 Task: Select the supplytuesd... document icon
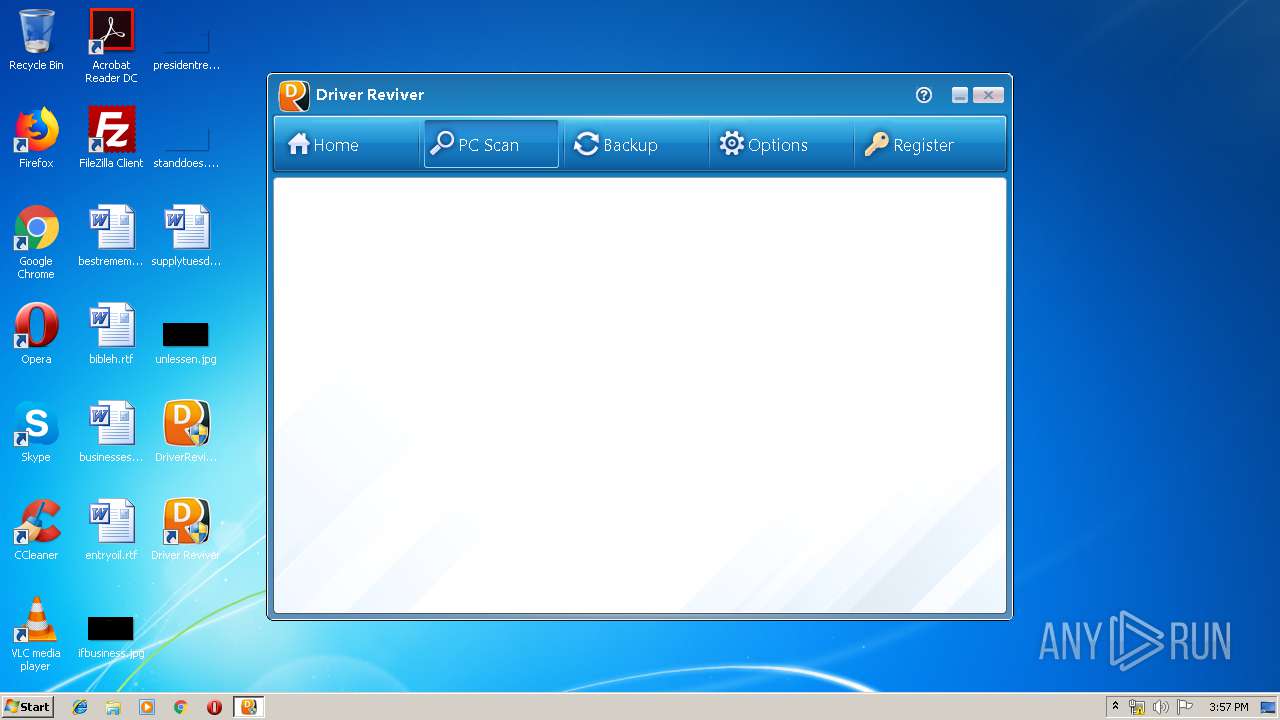click(x=186, y=236)
